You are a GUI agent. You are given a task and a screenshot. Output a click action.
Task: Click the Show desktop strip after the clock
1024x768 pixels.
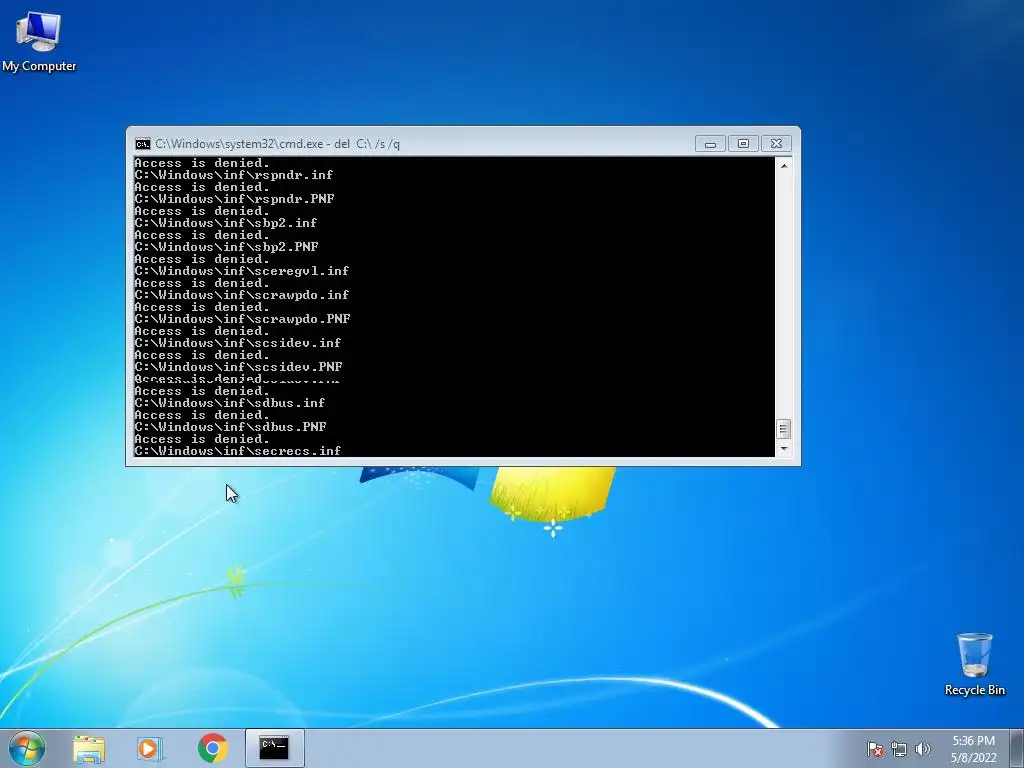coord(1017,748)
